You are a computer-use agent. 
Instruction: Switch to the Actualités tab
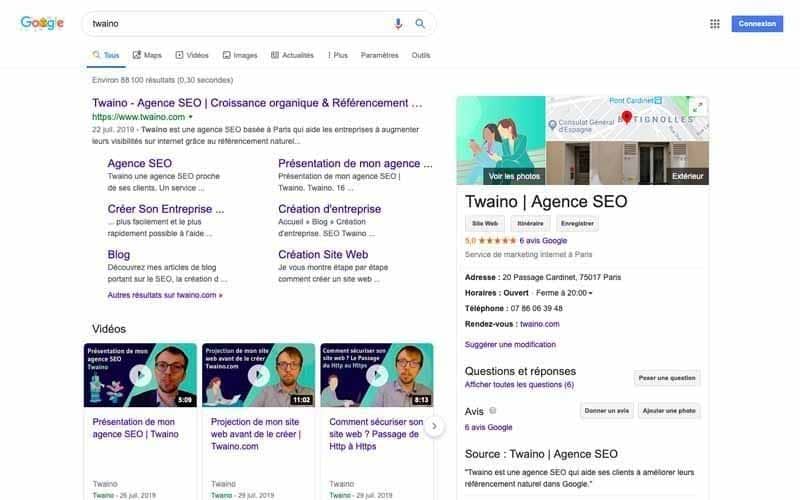click(292, 55)
